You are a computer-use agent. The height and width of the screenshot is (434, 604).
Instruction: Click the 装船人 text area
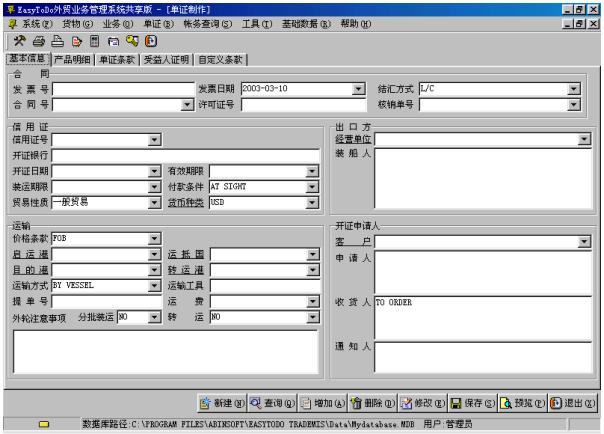point(483,179)
